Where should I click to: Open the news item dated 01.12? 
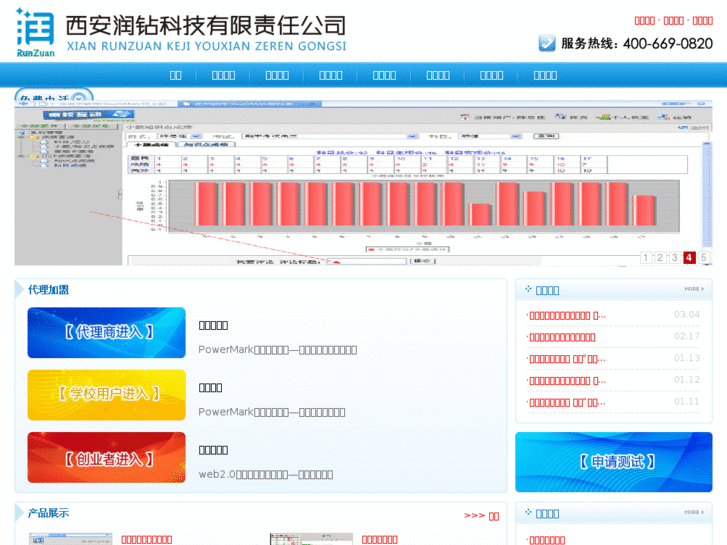coord(567,381)
